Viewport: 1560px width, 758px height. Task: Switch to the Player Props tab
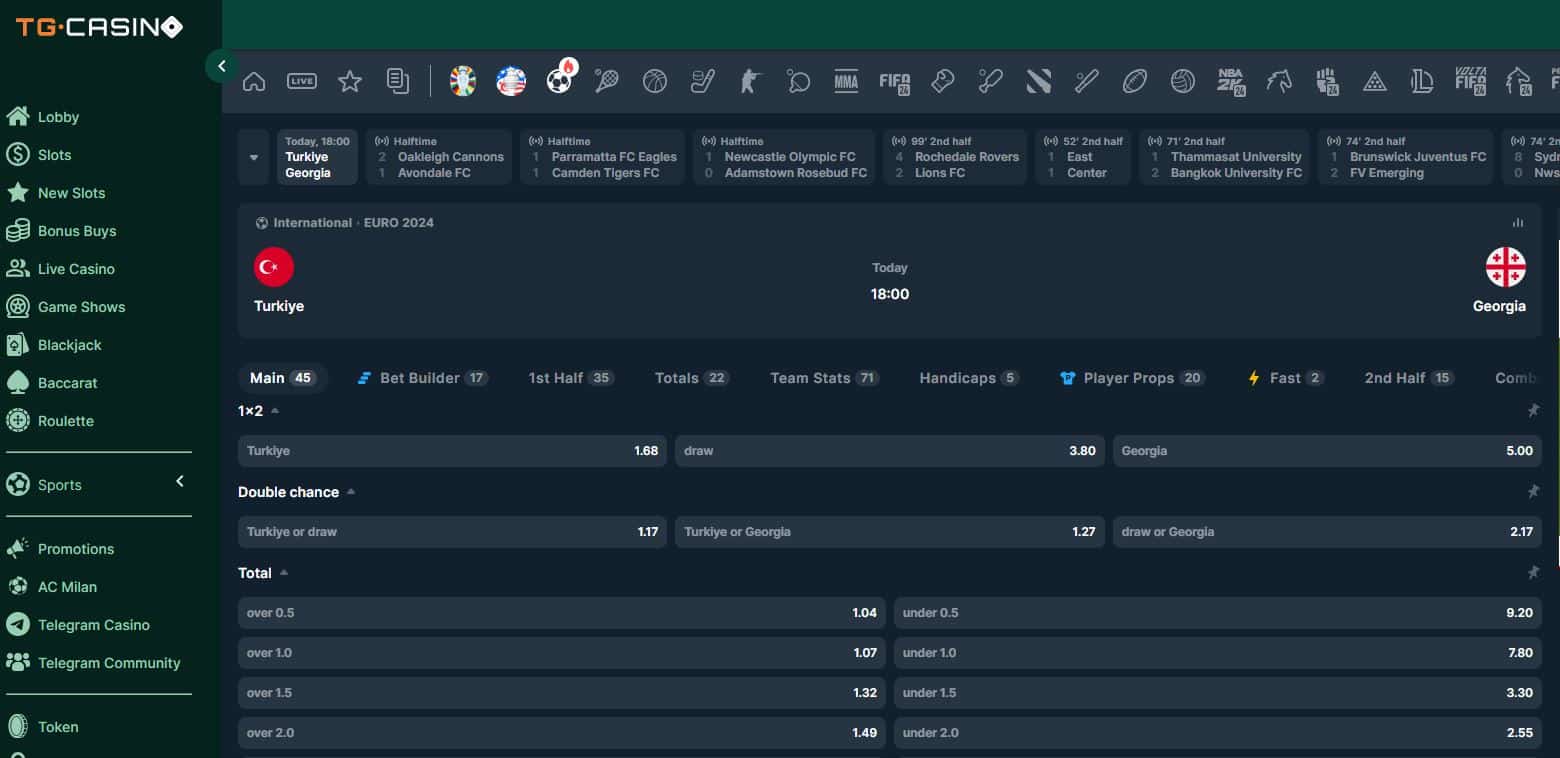[1133, 378]
